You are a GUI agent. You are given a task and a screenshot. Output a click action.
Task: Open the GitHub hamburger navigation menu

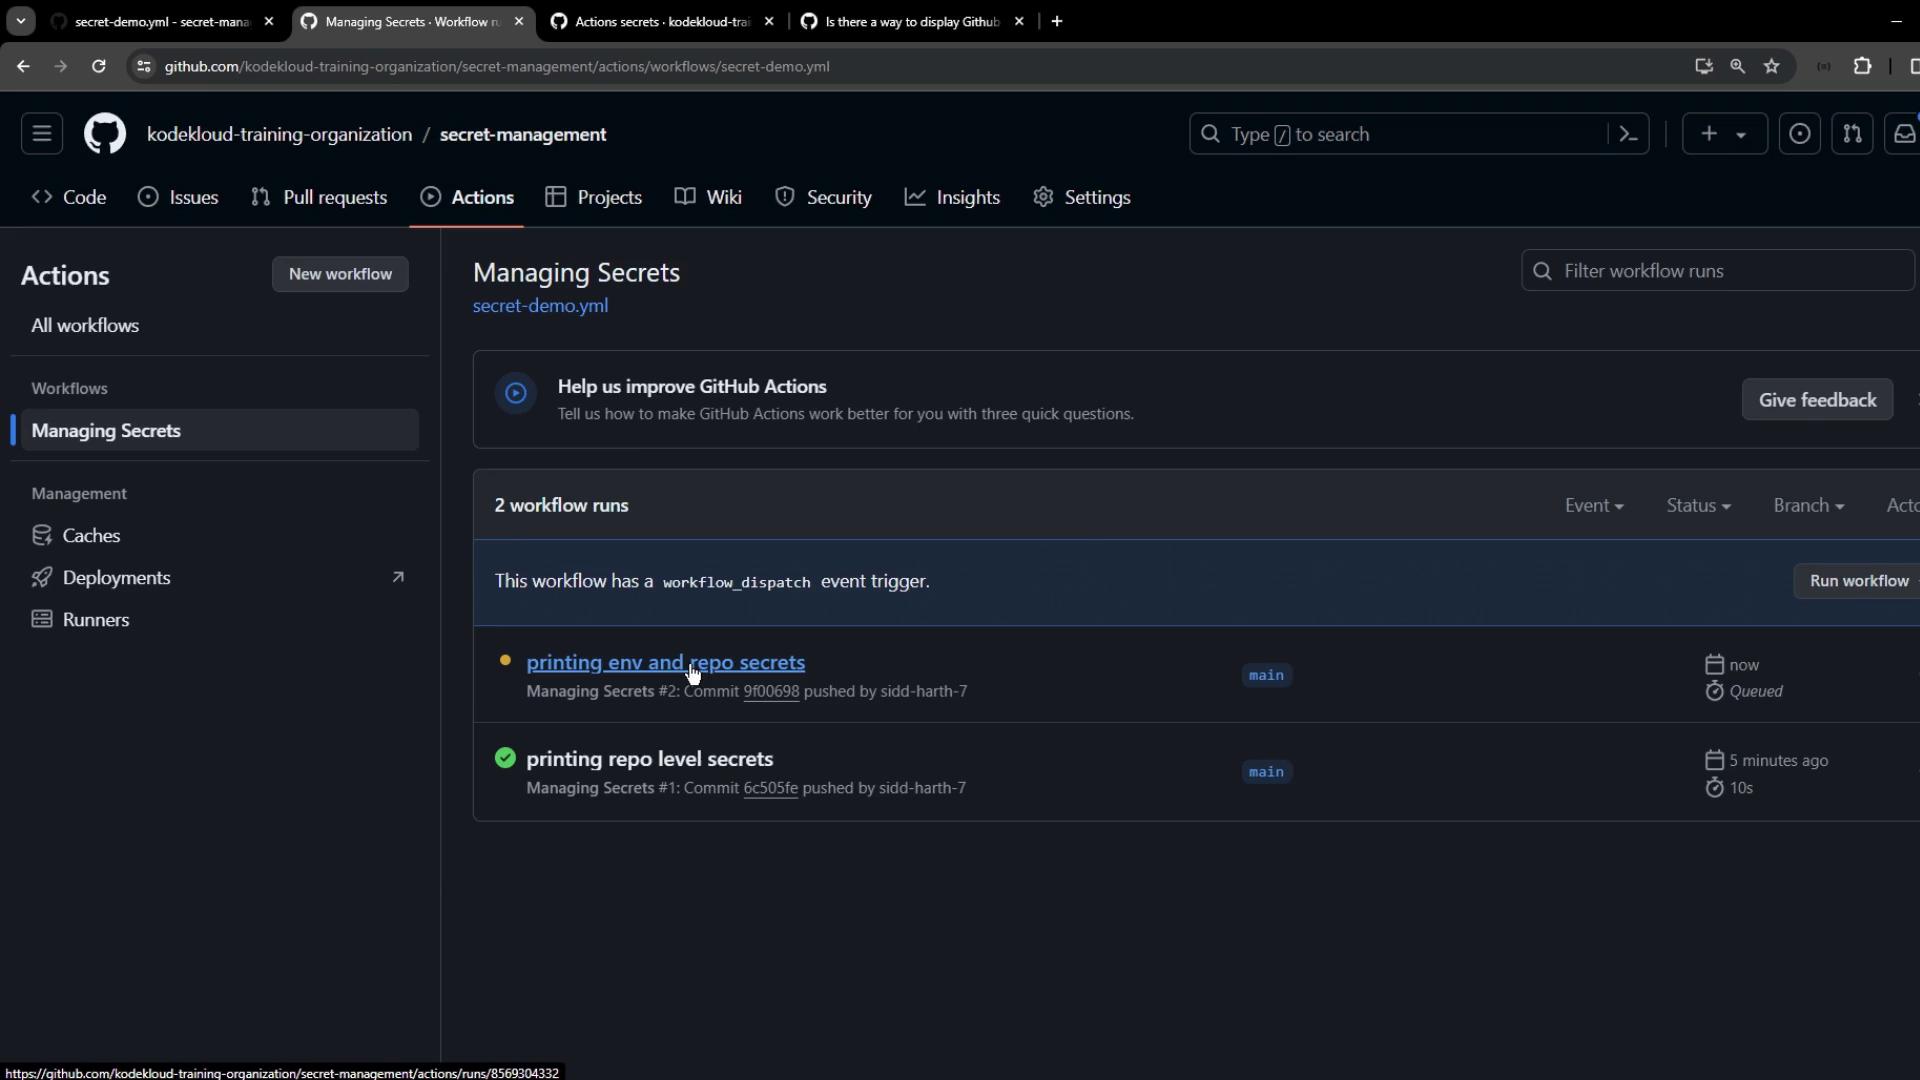[x=42, y=134]
